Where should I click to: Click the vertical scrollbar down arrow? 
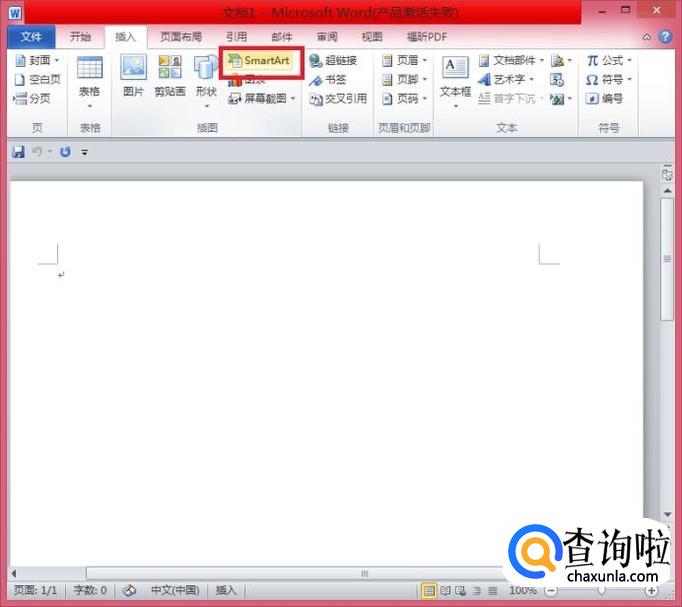667,514
